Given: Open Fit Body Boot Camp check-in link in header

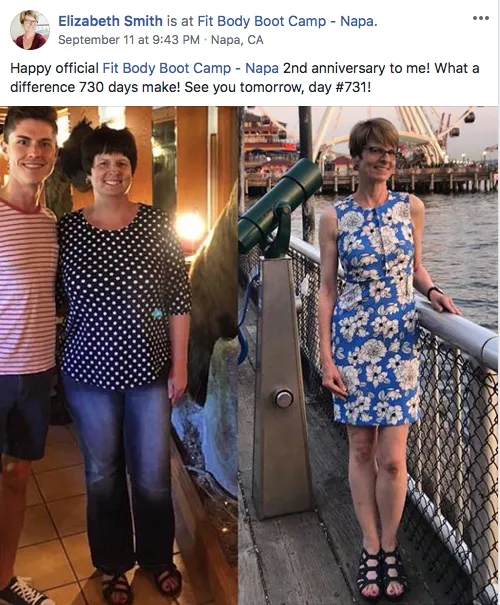Looking at the screenshot, I should pos(285,21).
